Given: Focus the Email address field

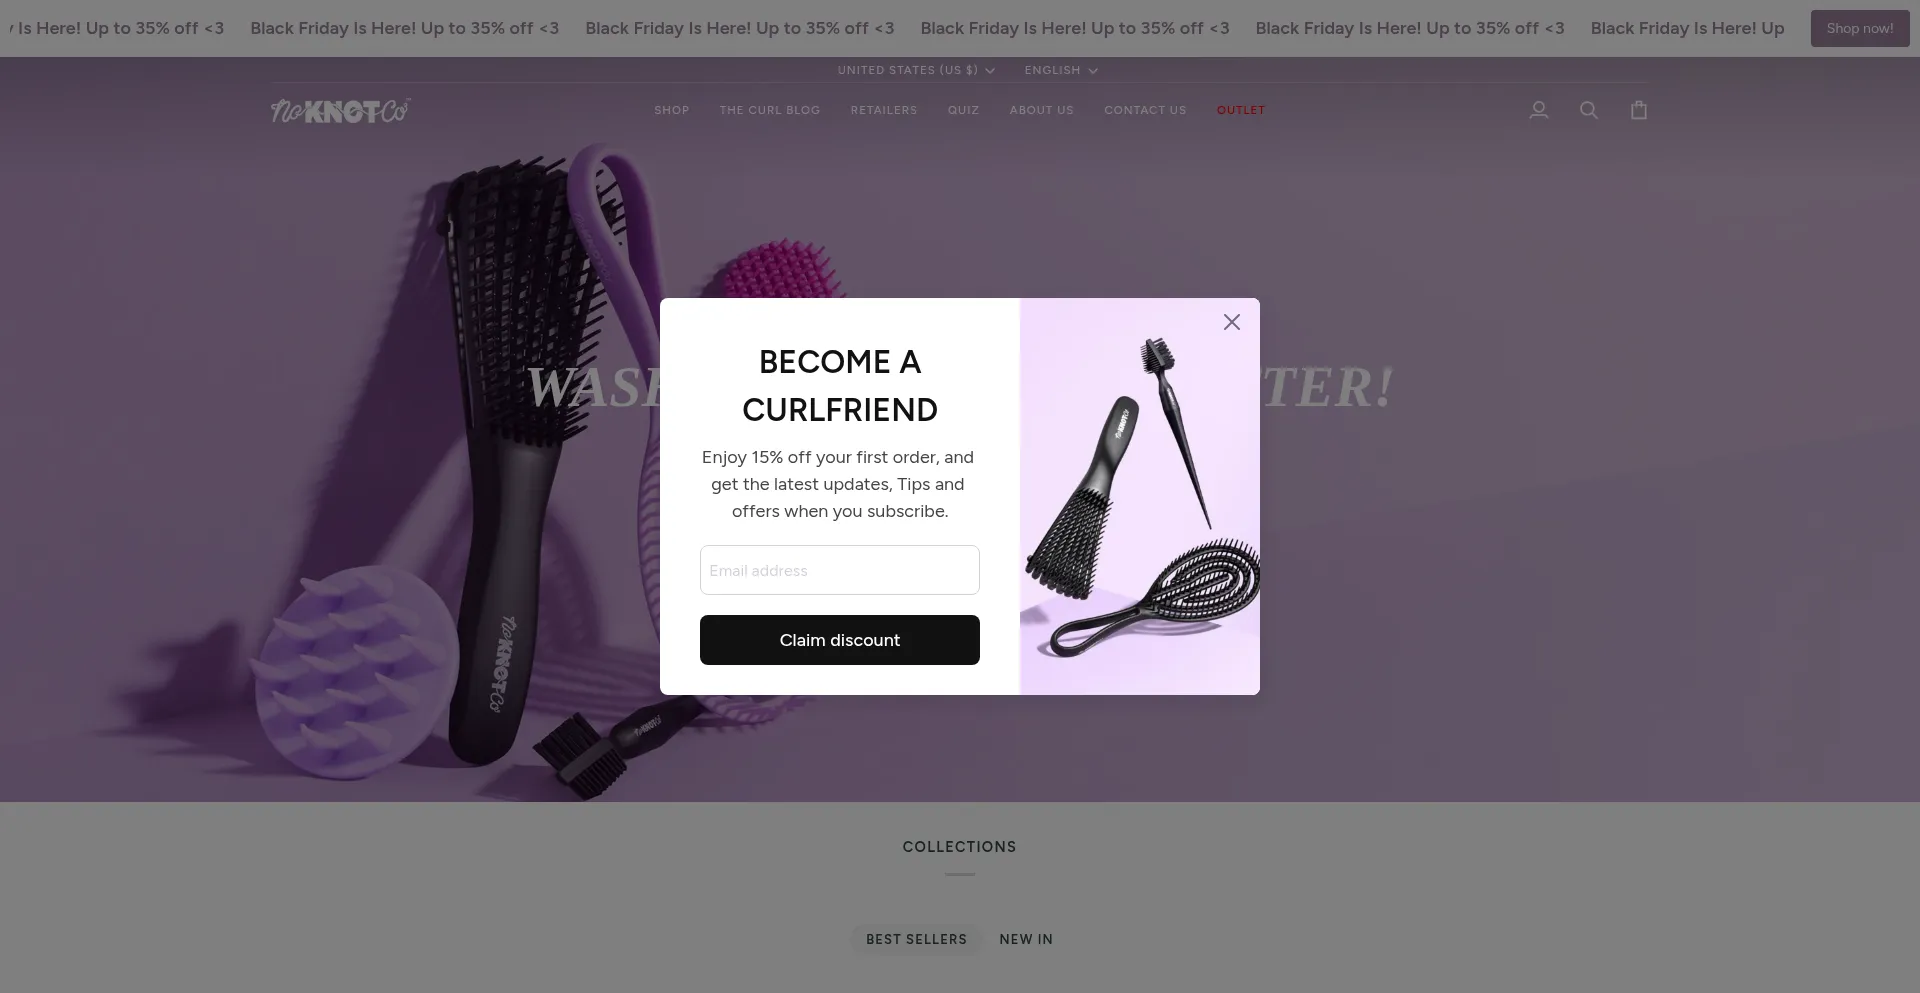Looking at the screenshot, I should tap(840, 570).
